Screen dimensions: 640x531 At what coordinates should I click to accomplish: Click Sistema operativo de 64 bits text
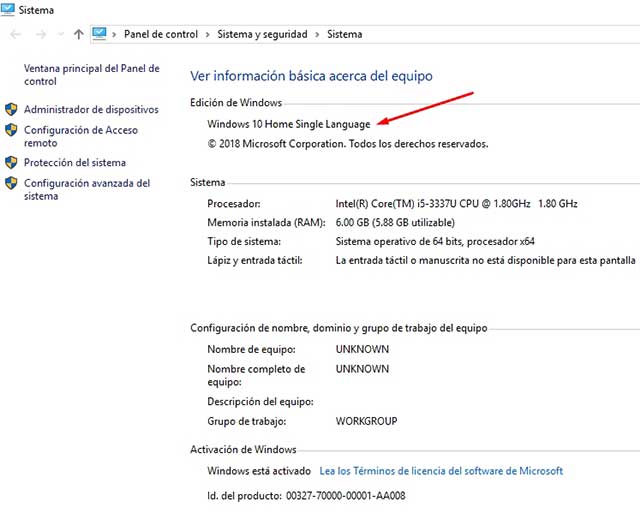click(x=435, y=242)
